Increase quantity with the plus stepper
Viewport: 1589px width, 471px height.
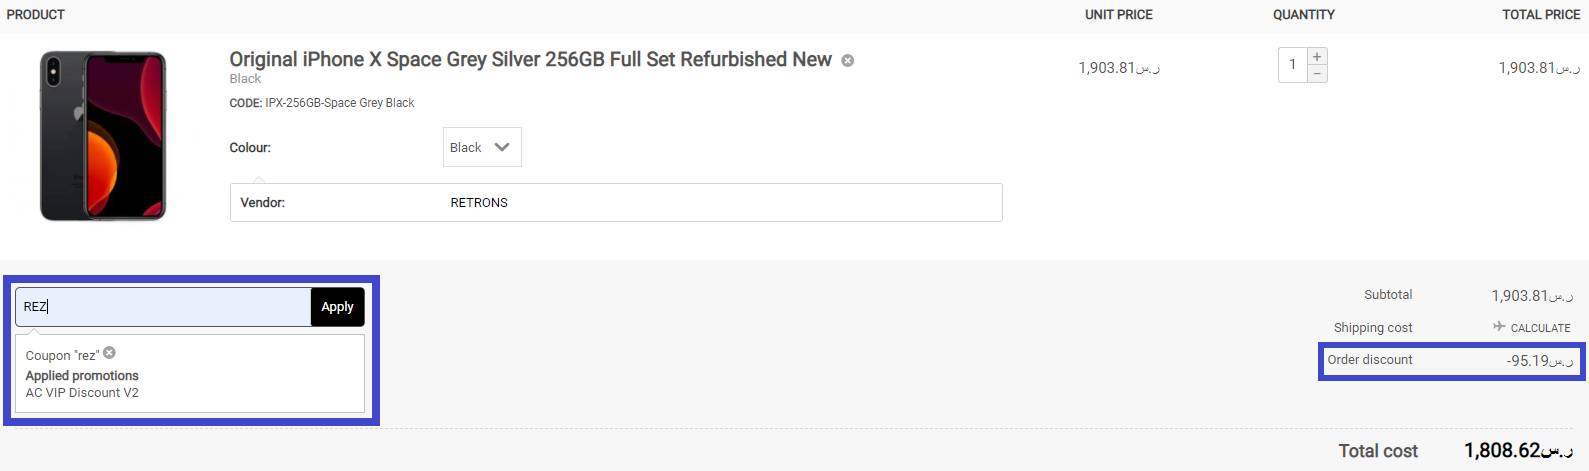click(x=1317, y=57)
